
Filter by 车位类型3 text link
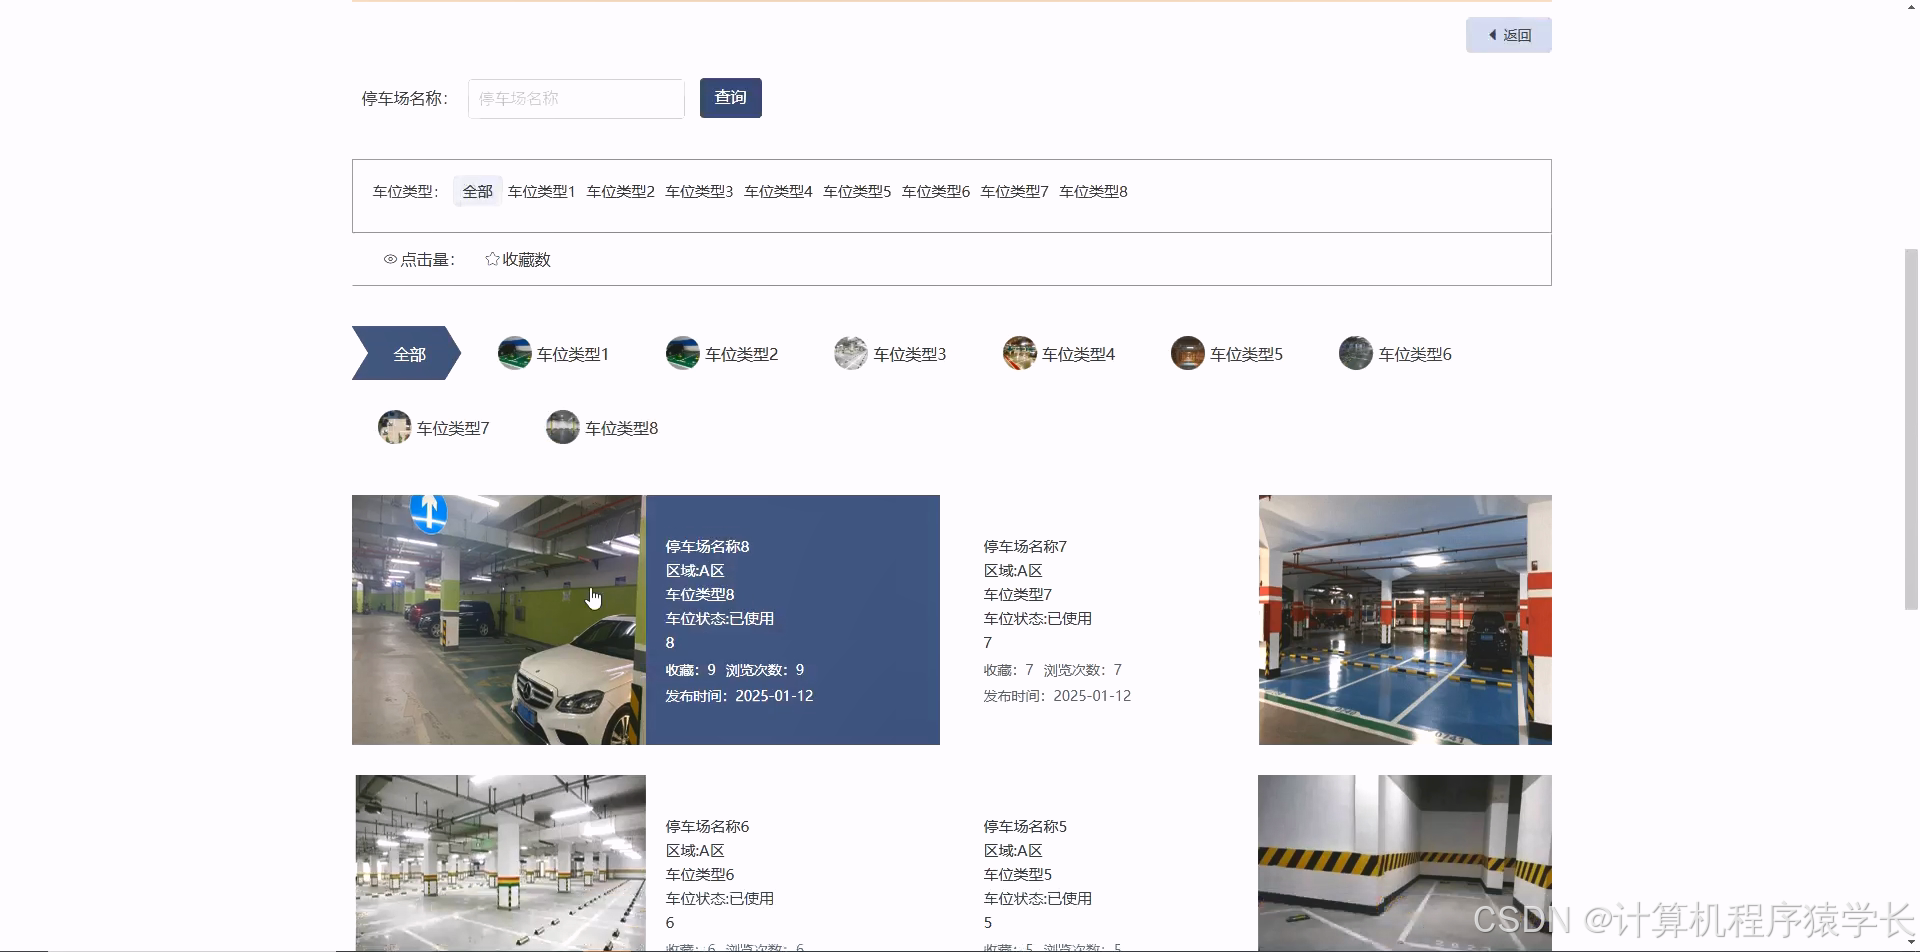[699, 191]
